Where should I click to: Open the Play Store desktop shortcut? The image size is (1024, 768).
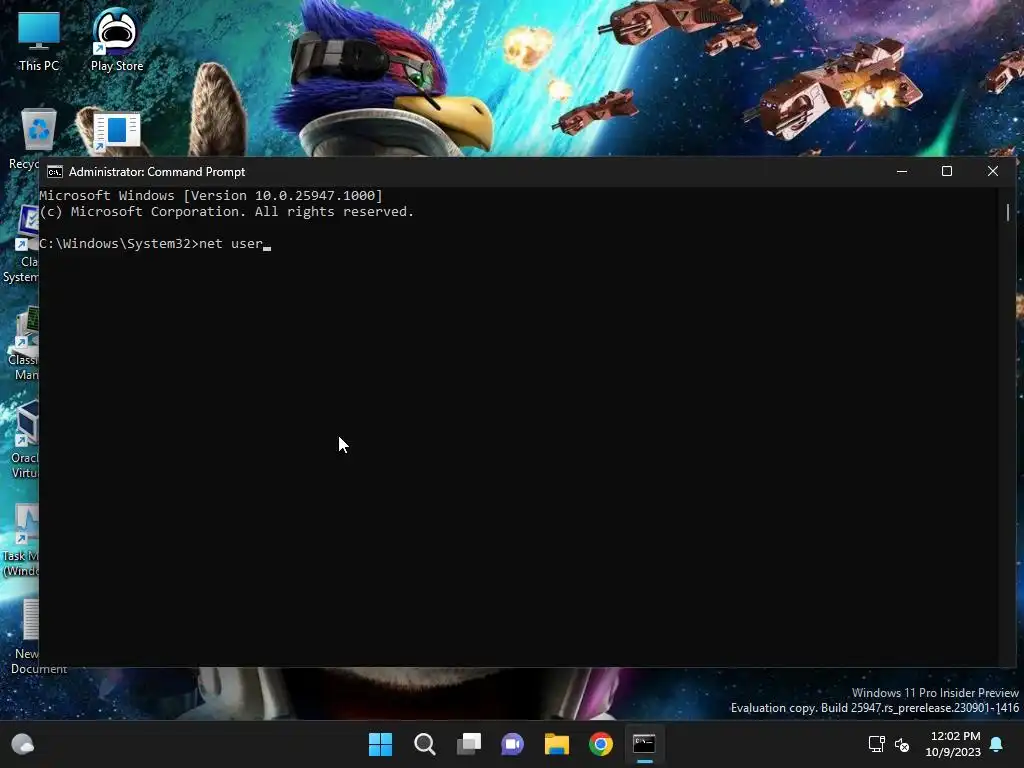pyautogui.click(x=116, y=40)
